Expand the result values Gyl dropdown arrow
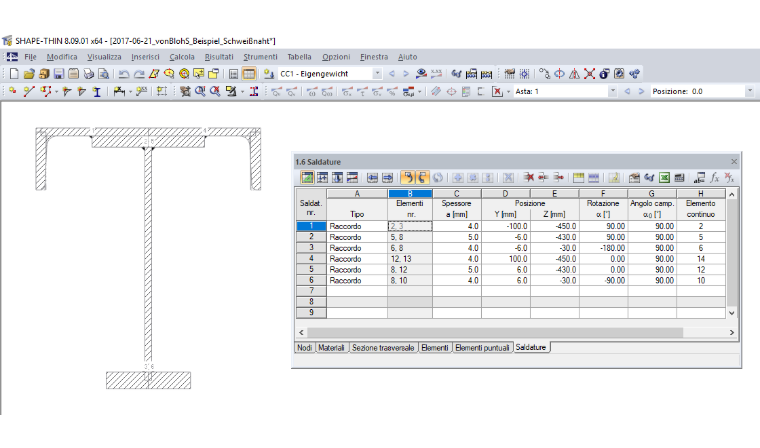The width and height of the screenshot is (760, 448). pos(419,92)
